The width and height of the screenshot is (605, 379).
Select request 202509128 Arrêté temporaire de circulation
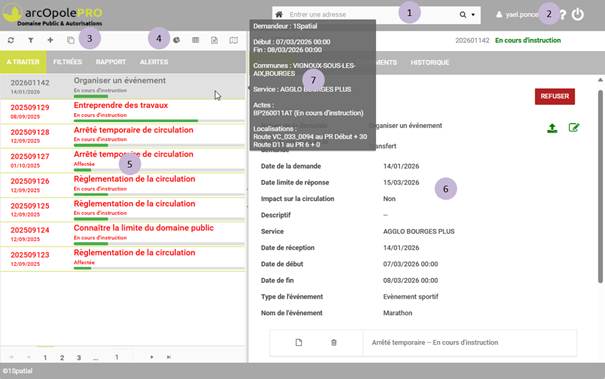point(123,136)
